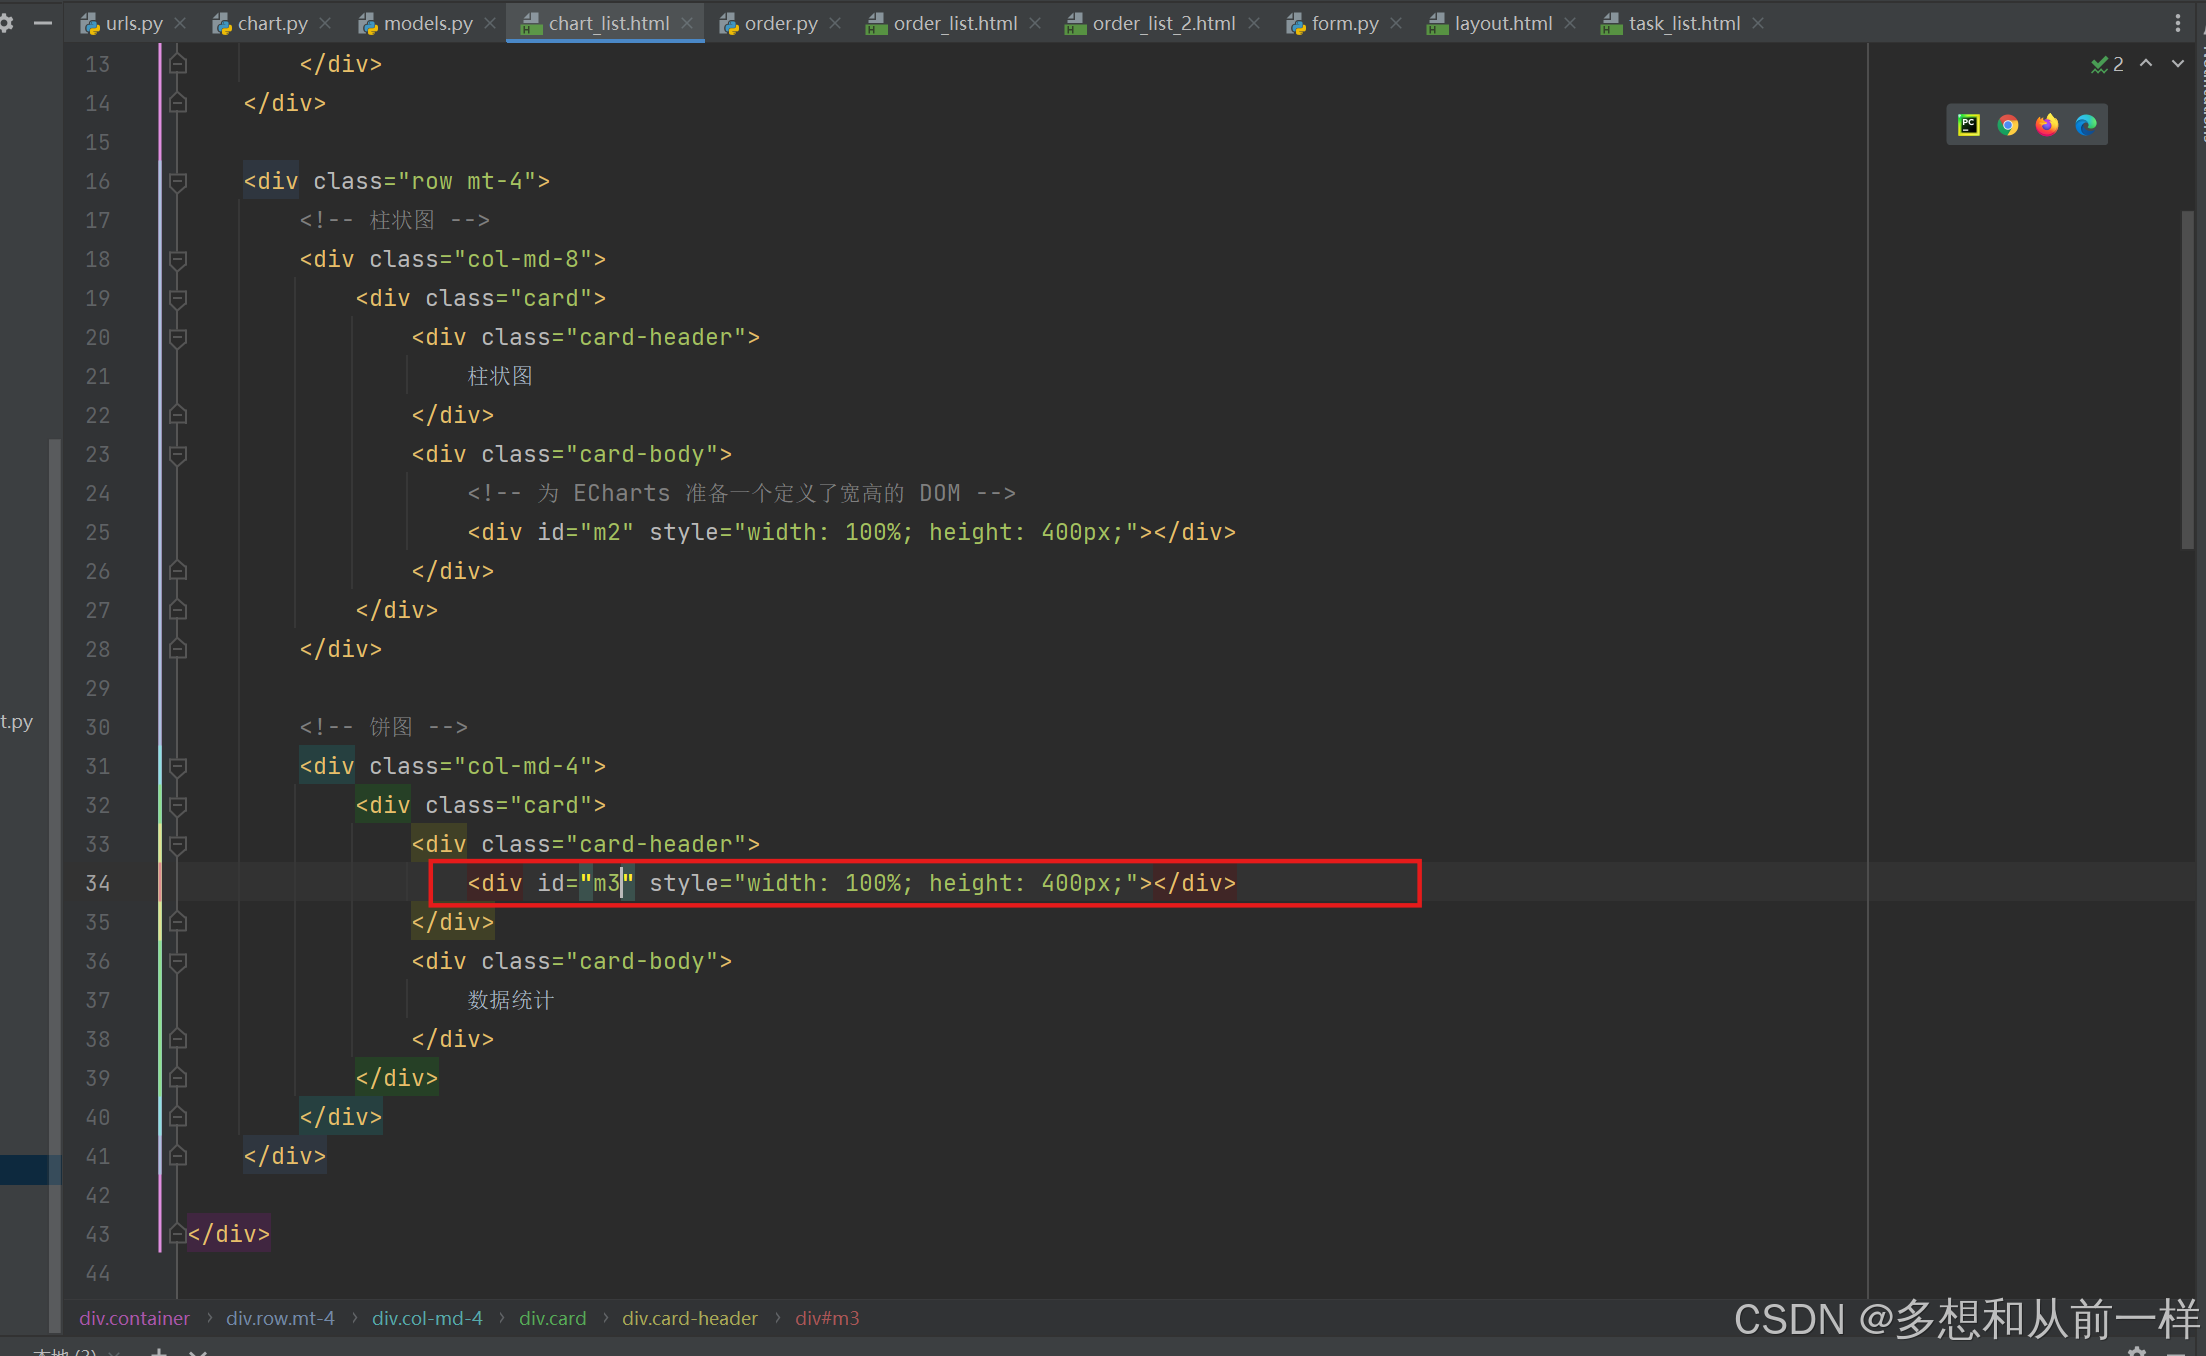Switch to the layout.html tab
2206x1356 pixels.
click(1502, 23)
